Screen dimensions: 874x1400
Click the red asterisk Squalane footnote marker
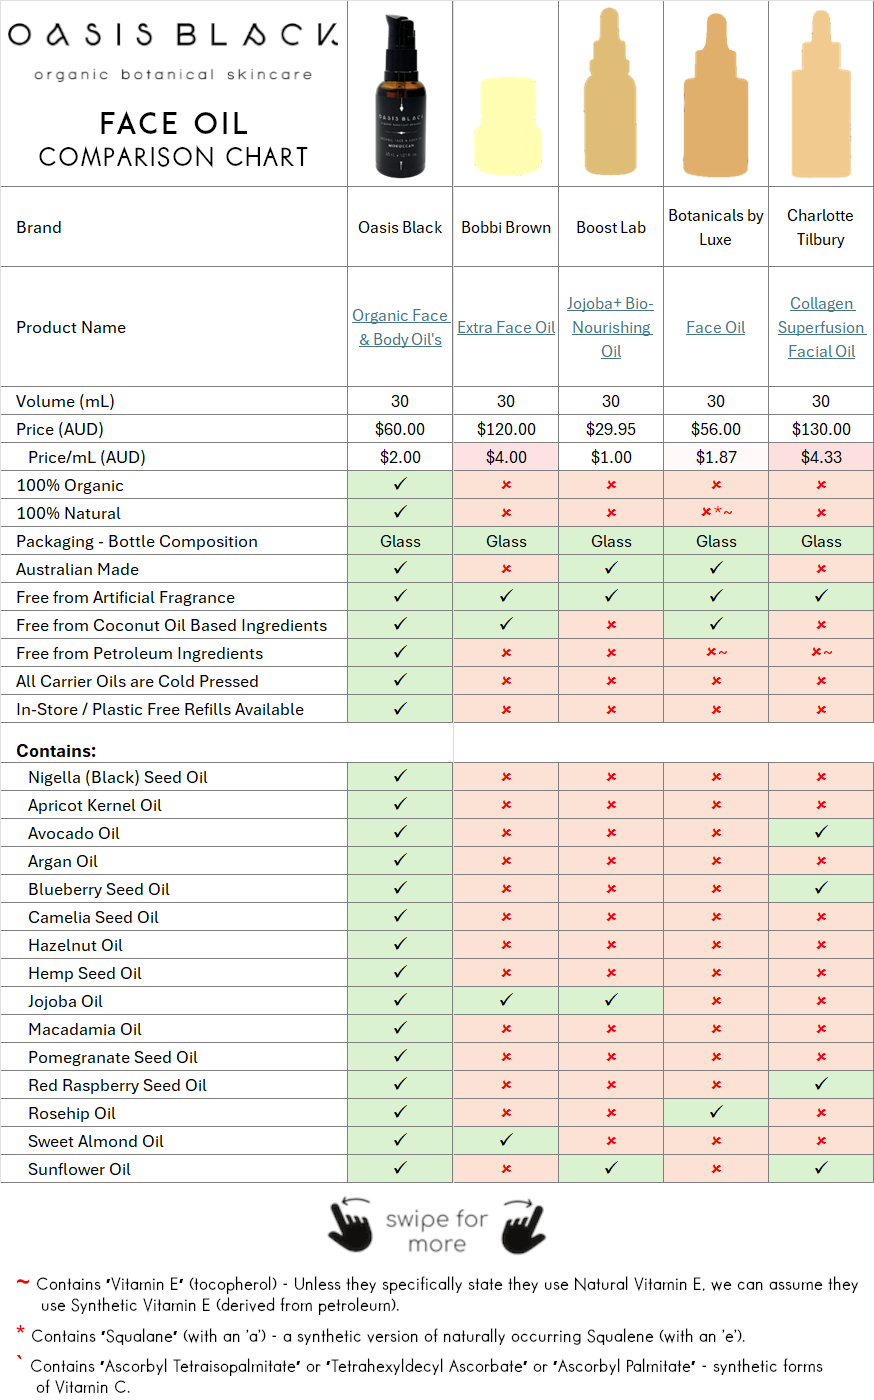point(20,1332)
